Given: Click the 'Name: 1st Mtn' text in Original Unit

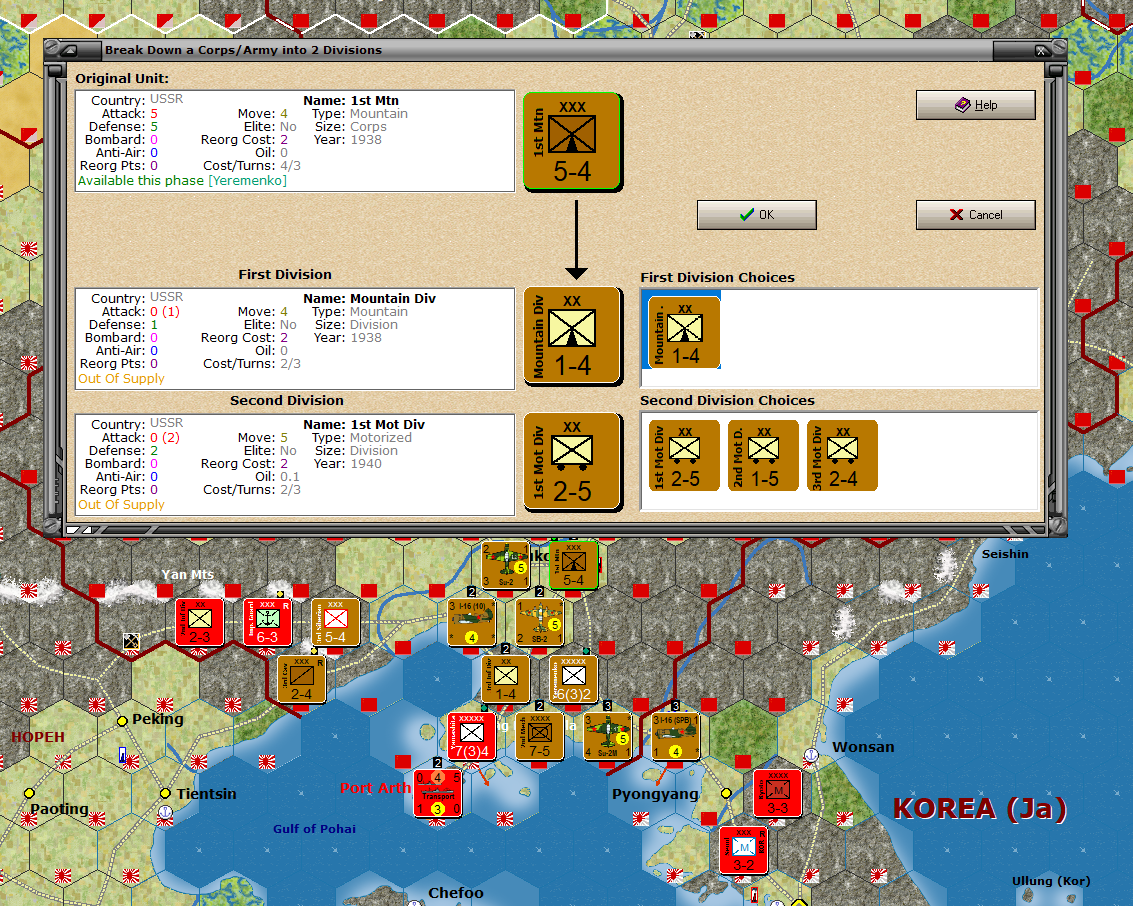Looking at the screenshot, I should click(x=350, y=100).
